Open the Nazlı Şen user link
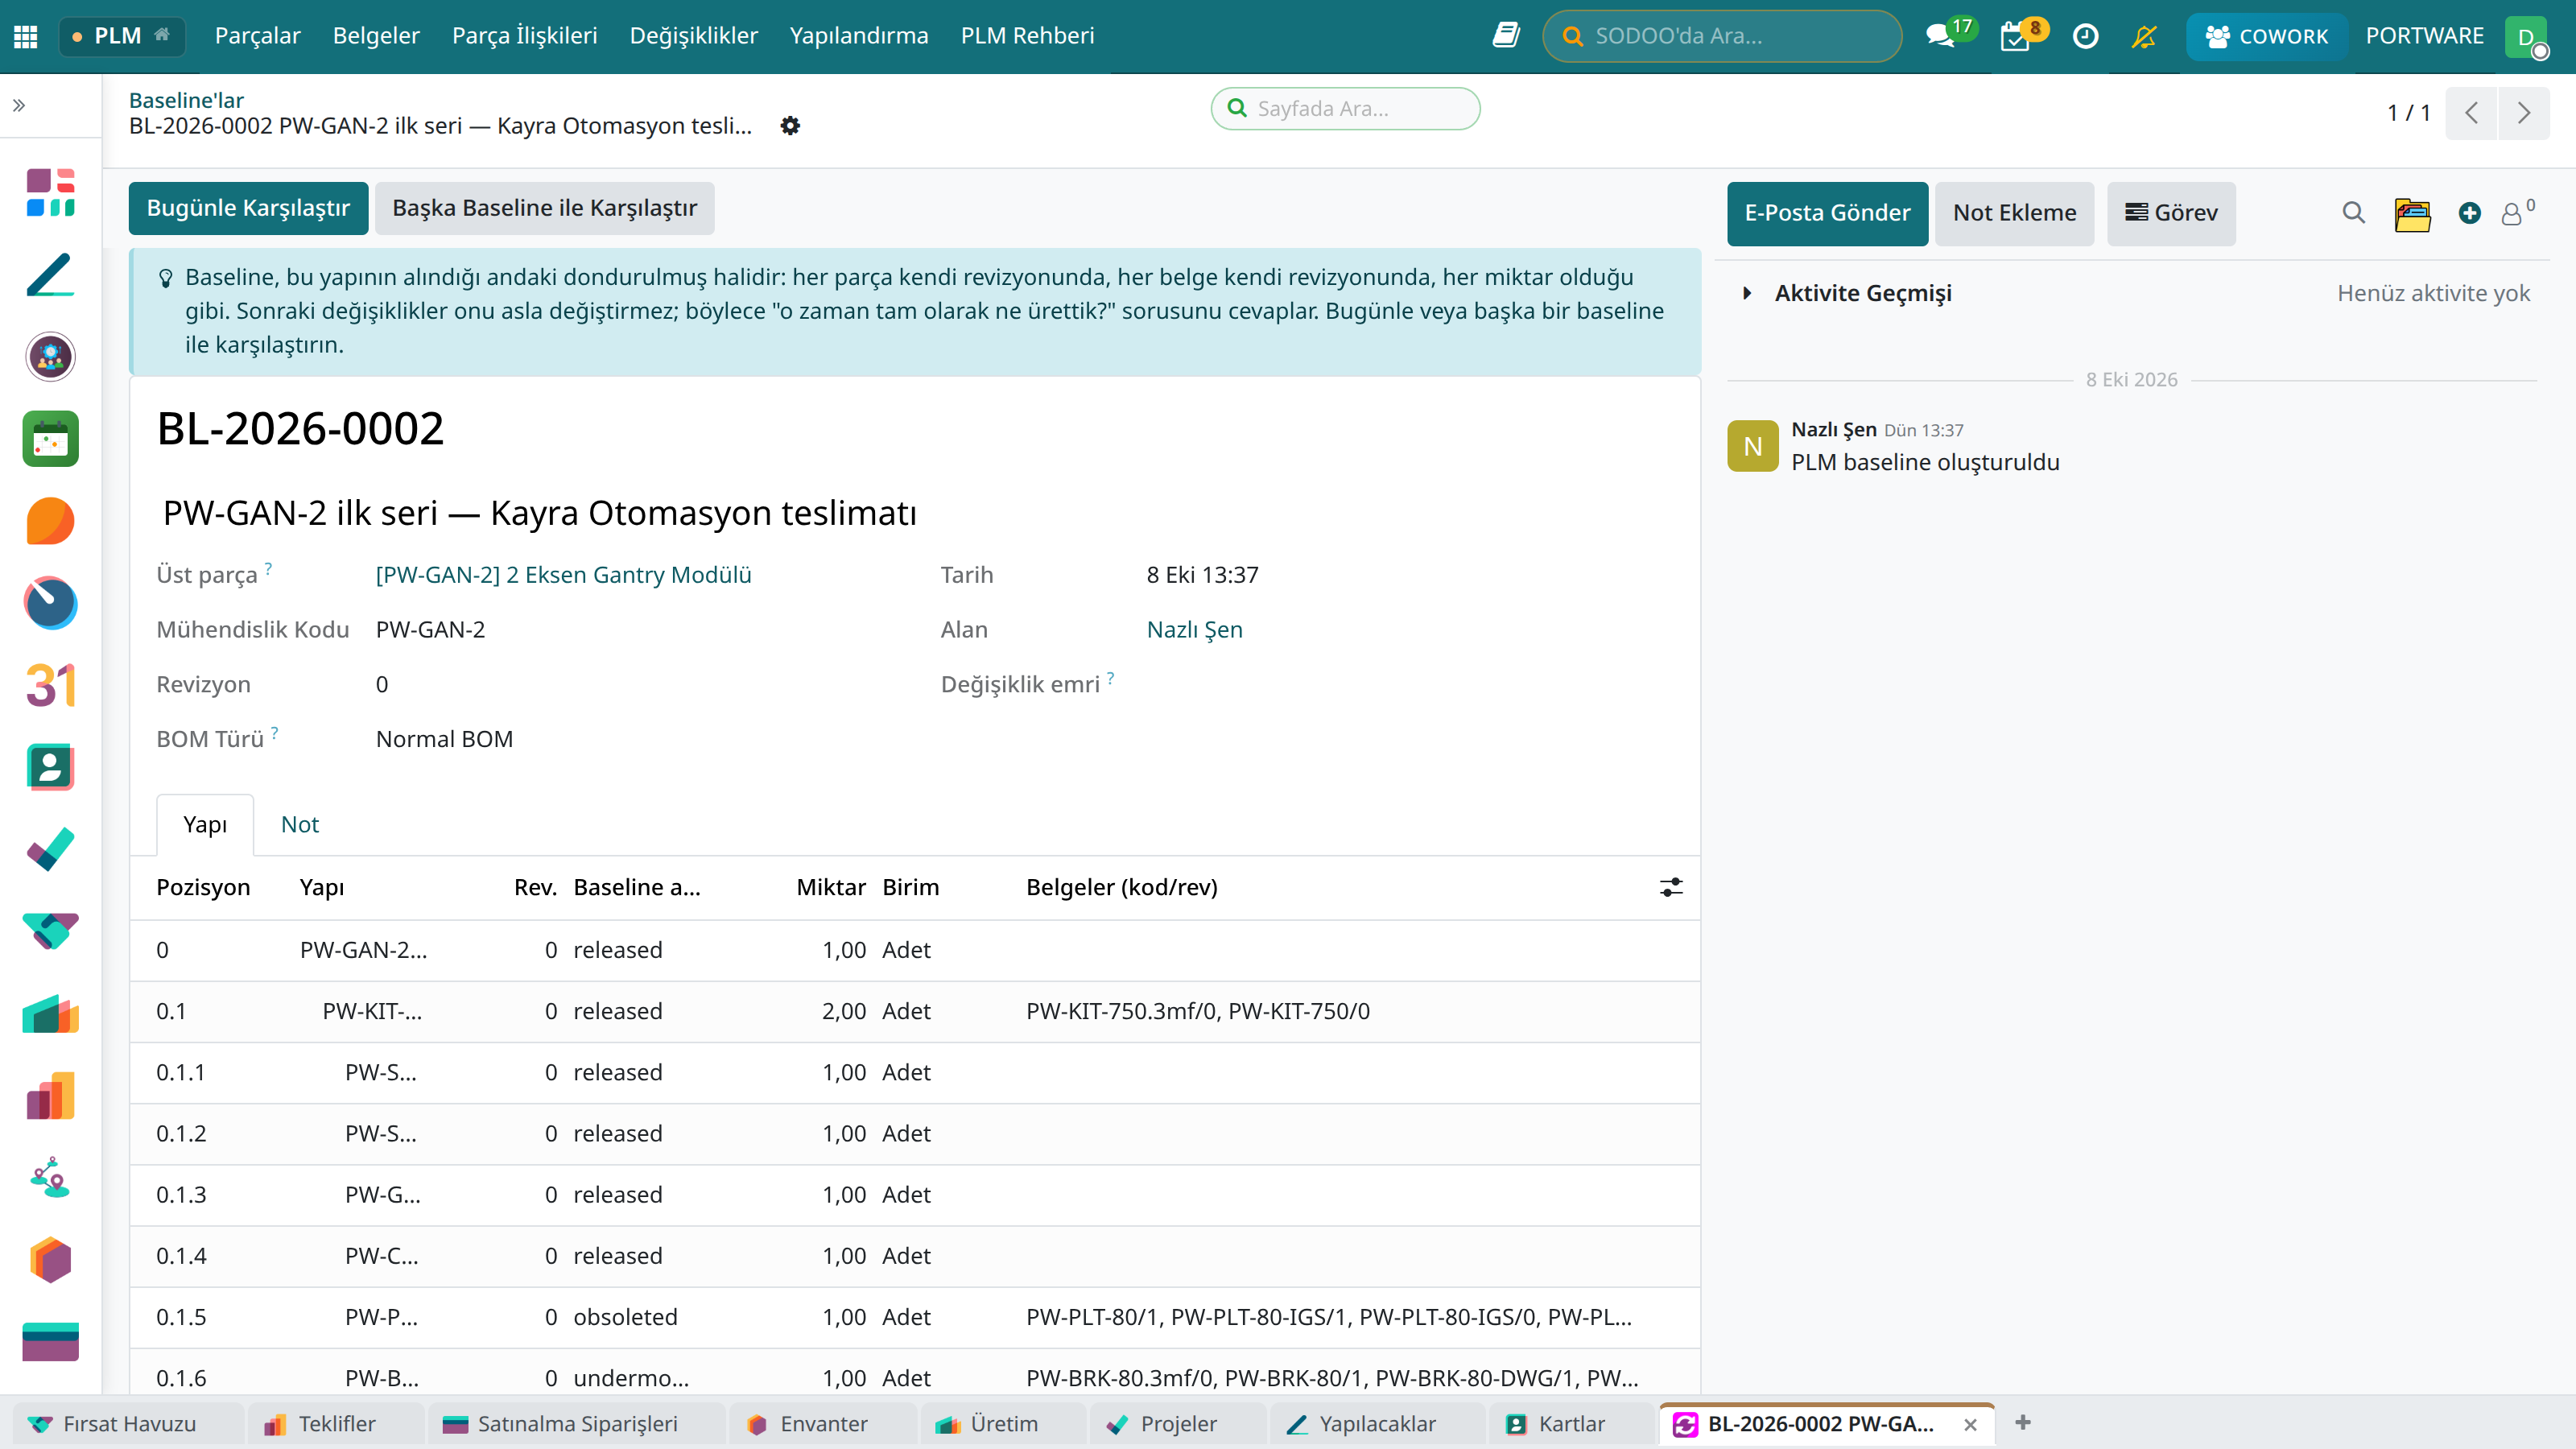 click(1194, 630)
